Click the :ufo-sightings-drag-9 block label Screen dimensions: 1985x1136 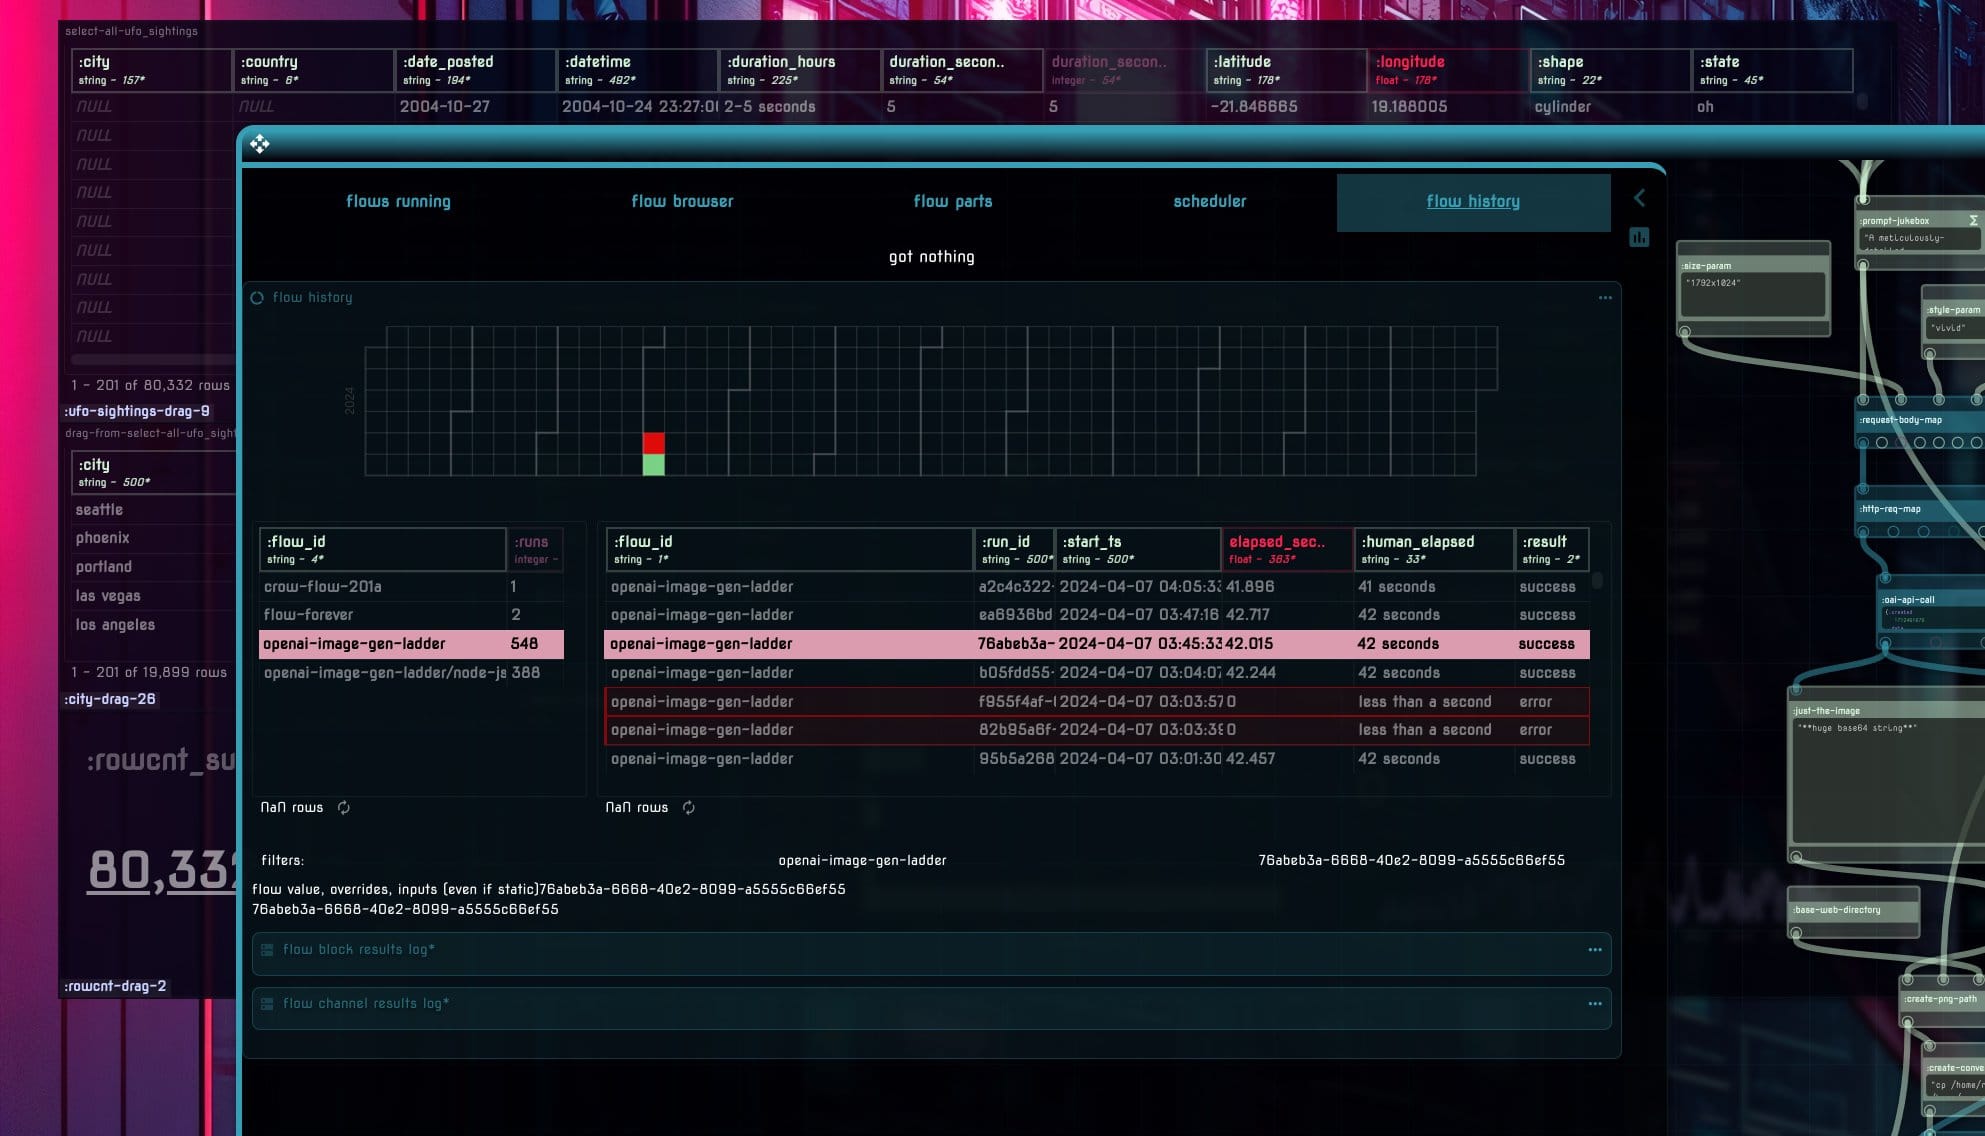[x=137, y=411]
